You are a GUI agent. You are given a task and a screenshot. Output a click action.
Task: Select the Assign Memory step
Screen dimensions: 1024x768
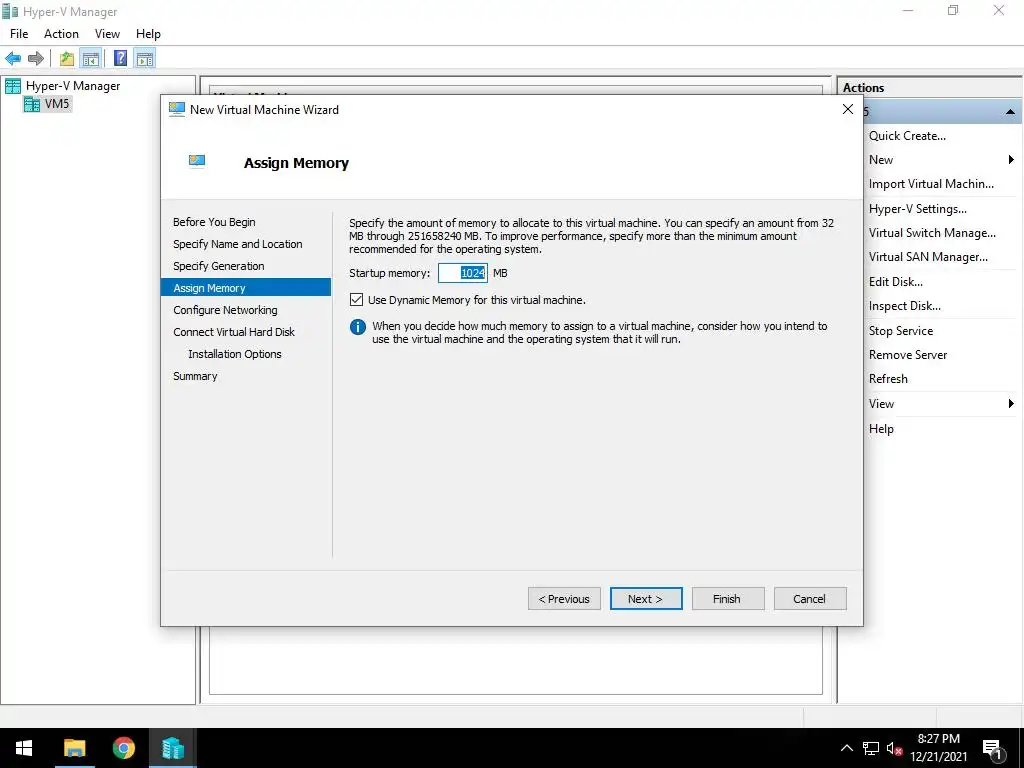point(246,287)
